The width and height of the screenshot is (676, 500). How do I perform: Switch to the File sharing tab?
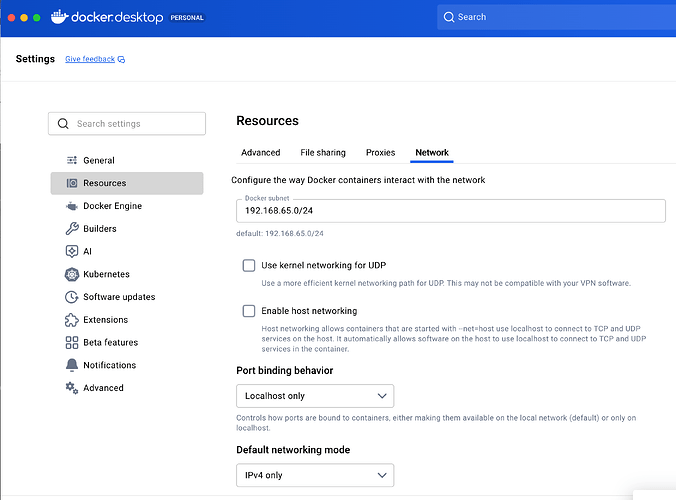pos(323,153)
